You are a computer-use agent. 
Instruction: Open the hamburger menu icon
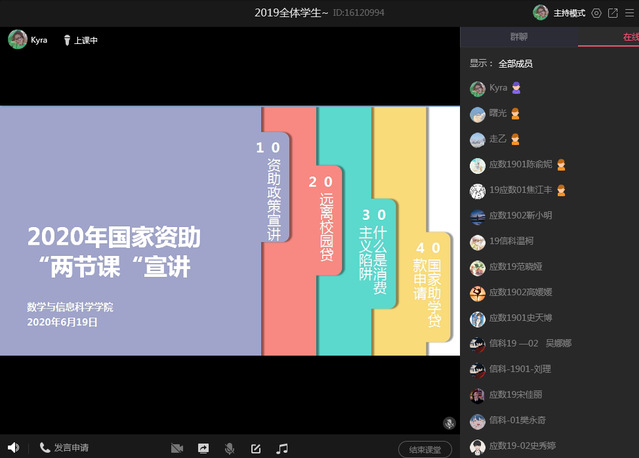click(x=629, y=13)
